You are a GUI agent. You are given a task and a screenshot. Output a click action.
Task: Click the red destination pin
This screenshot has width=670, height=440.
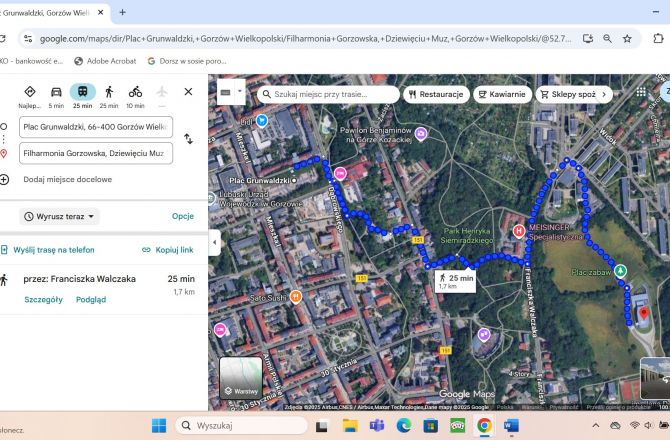click(x=644, y=314)
